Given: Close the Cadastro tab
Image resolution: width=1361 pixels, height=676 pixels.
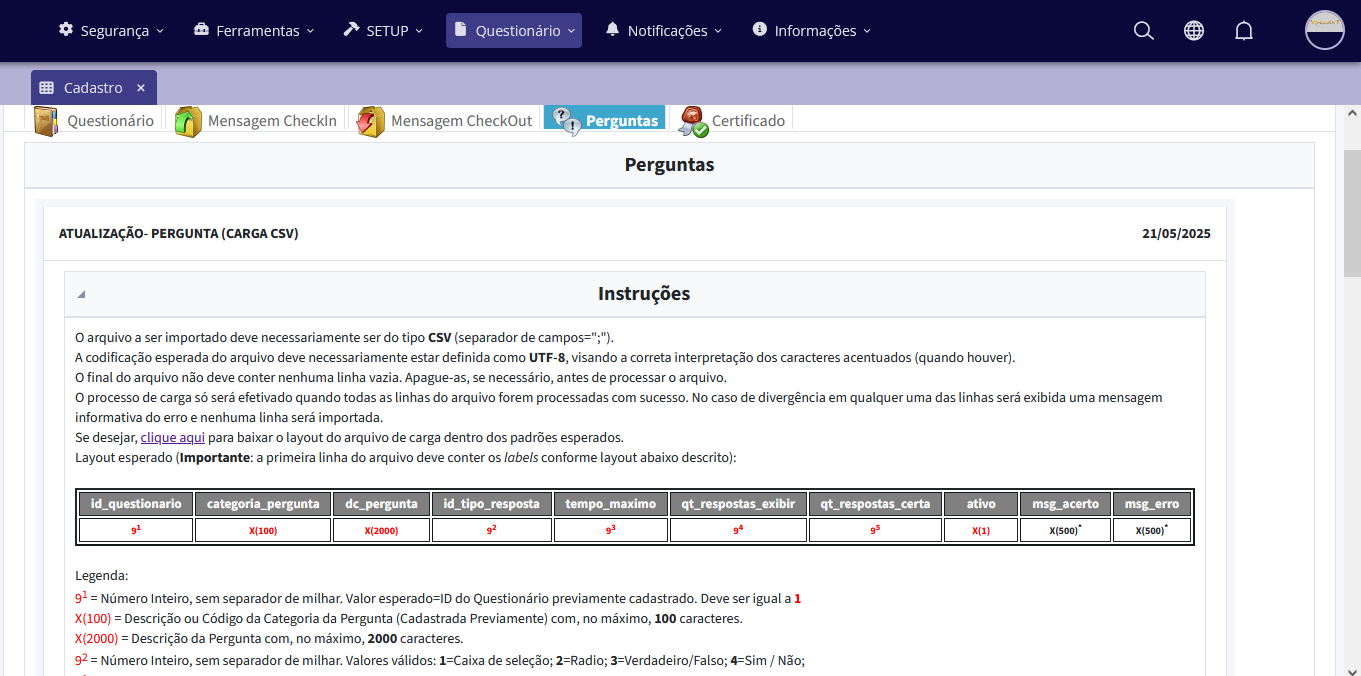Looking at the screenshot, I should coord(141,88).
